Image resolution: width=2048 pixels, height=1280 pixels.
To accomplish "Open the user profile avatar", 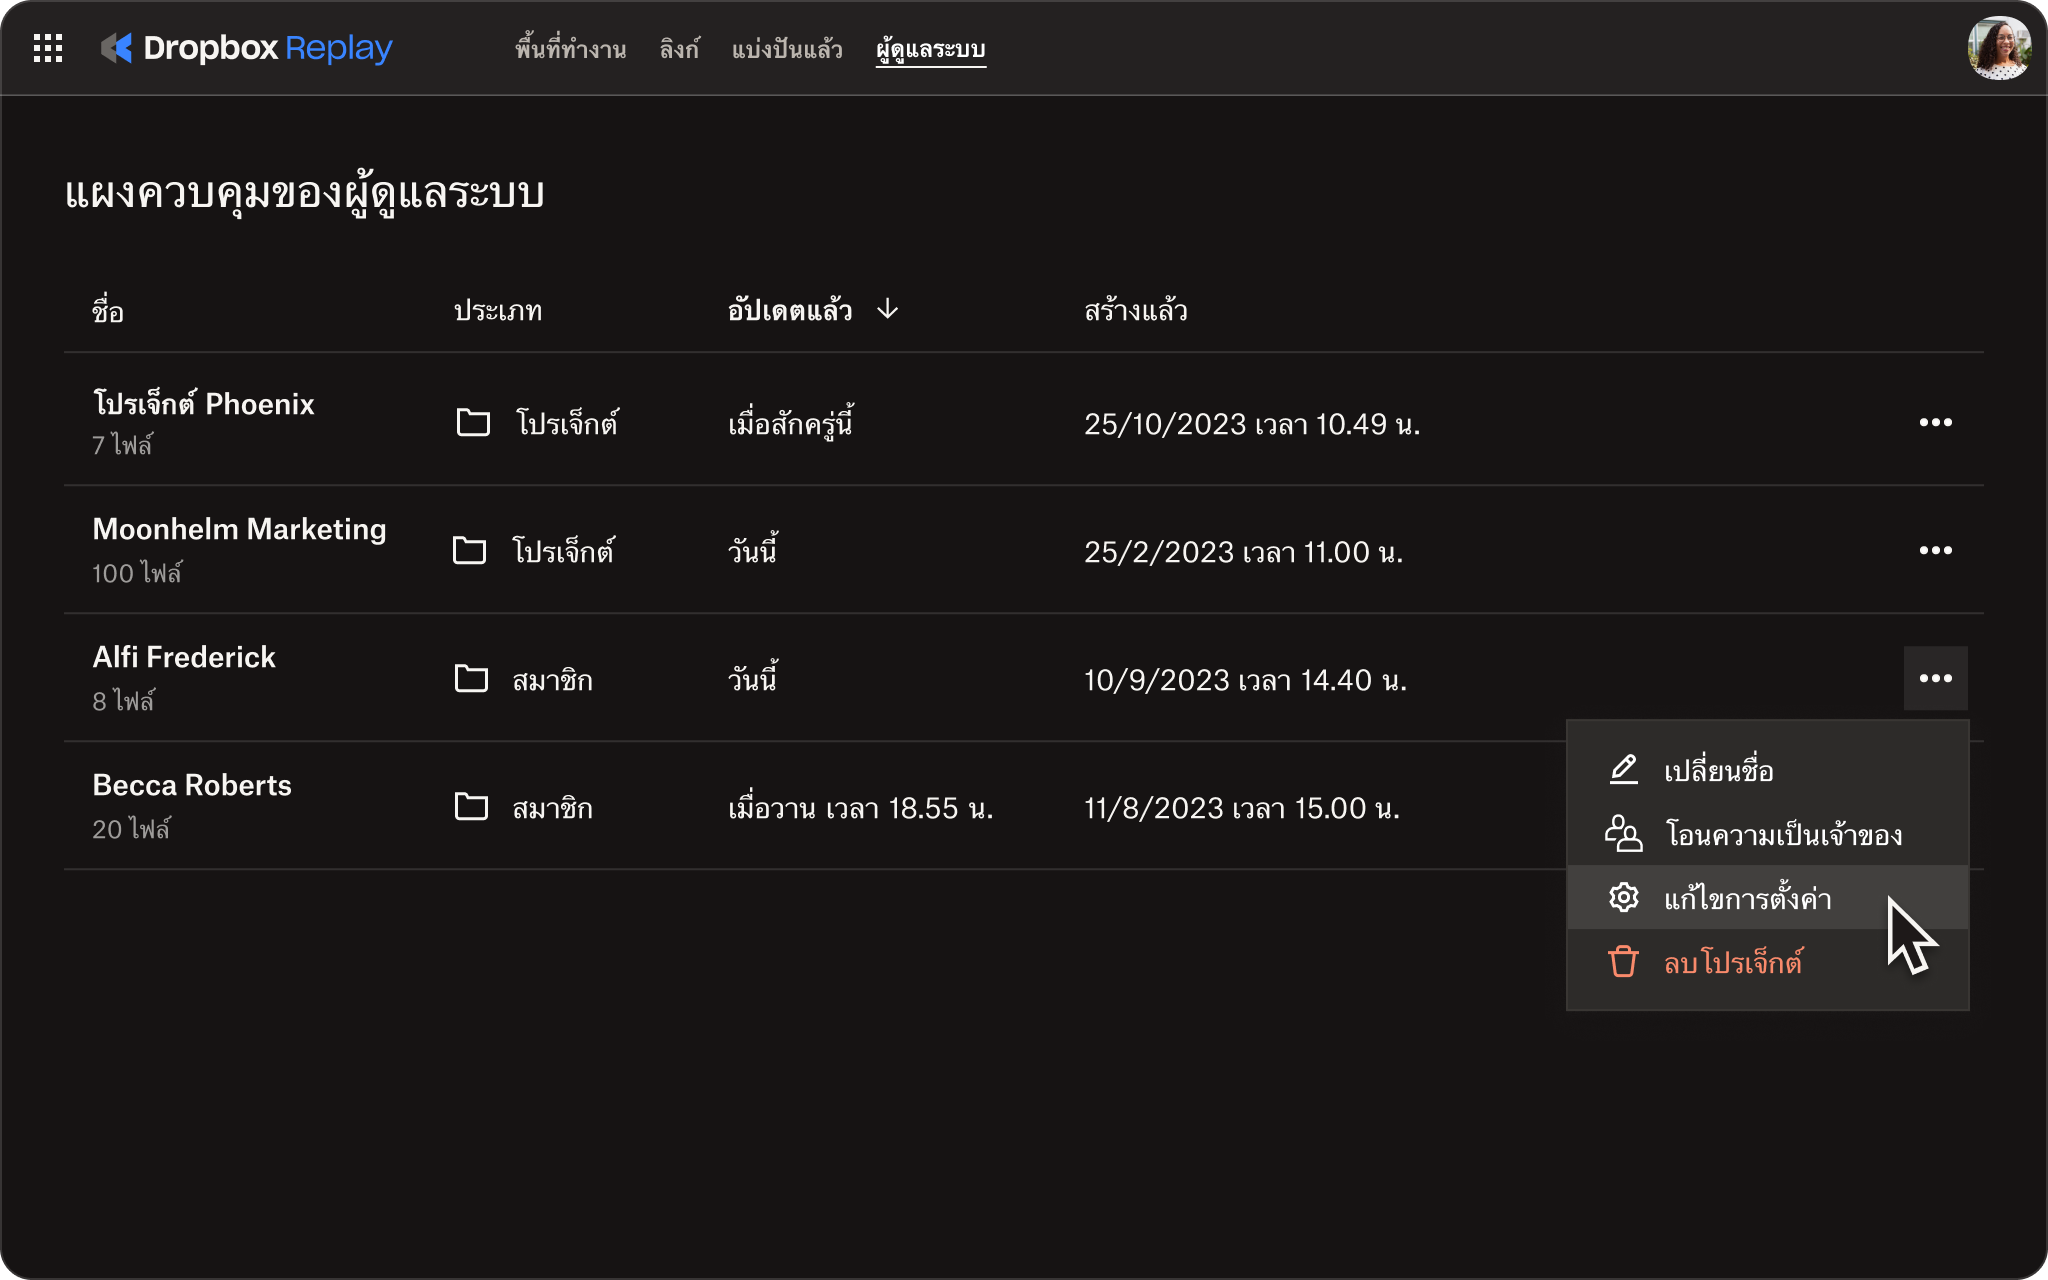I will click(x=1999, y=48).
